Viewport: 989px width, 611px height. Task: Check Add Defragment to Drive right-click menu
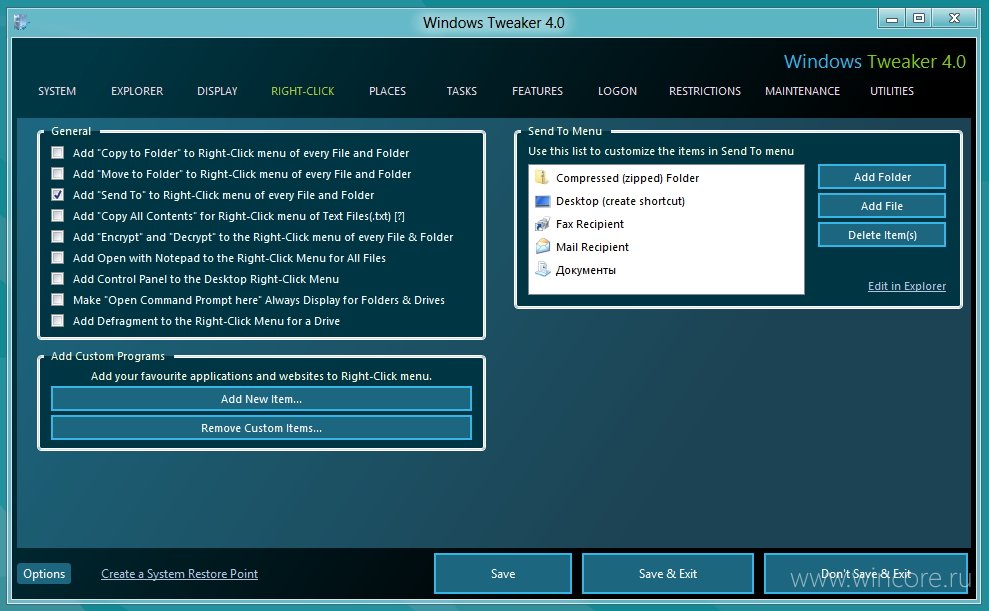pos(57,321)
